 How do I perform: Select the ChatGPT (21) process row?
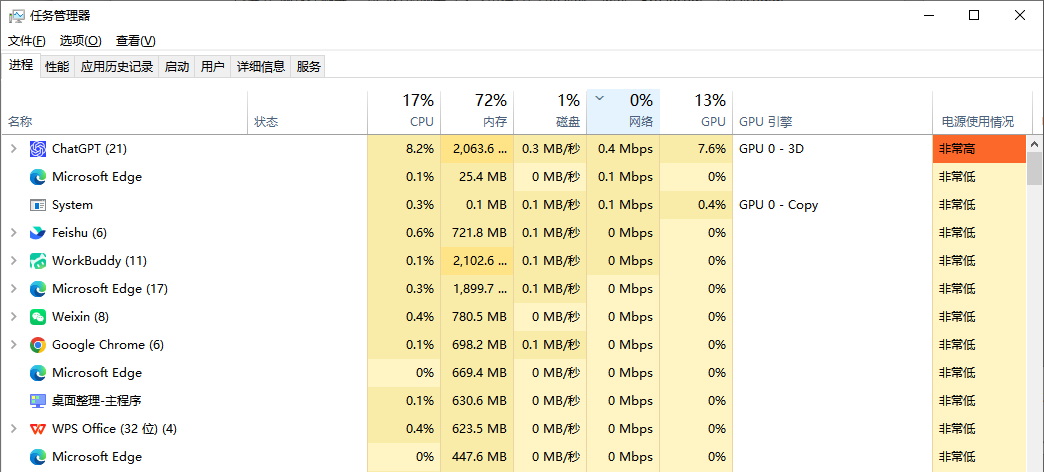click(x=513, y=149)
